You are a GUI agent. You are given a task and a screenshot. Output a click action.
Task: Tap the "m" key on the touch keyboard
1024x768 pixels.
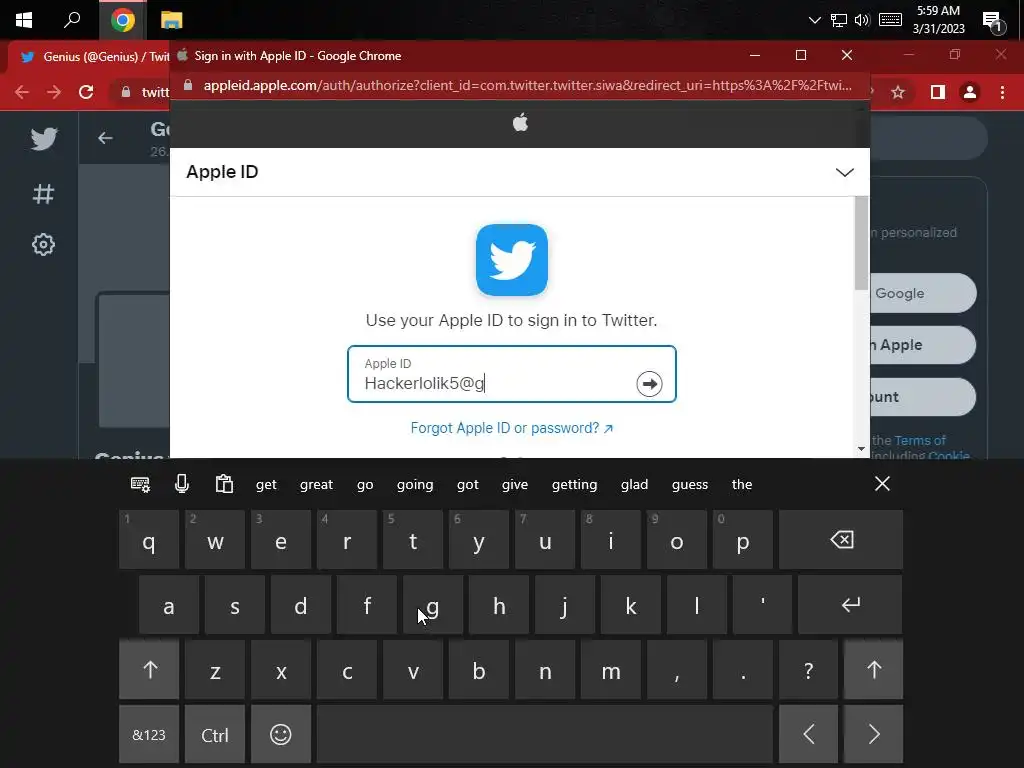611,671
